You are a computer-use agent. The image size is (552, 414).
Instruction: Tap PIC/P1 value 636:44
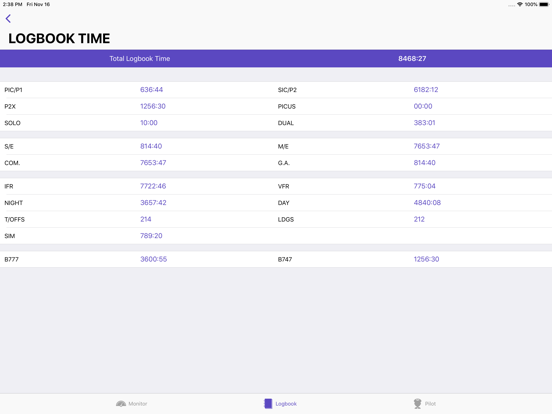coord(151,90)
